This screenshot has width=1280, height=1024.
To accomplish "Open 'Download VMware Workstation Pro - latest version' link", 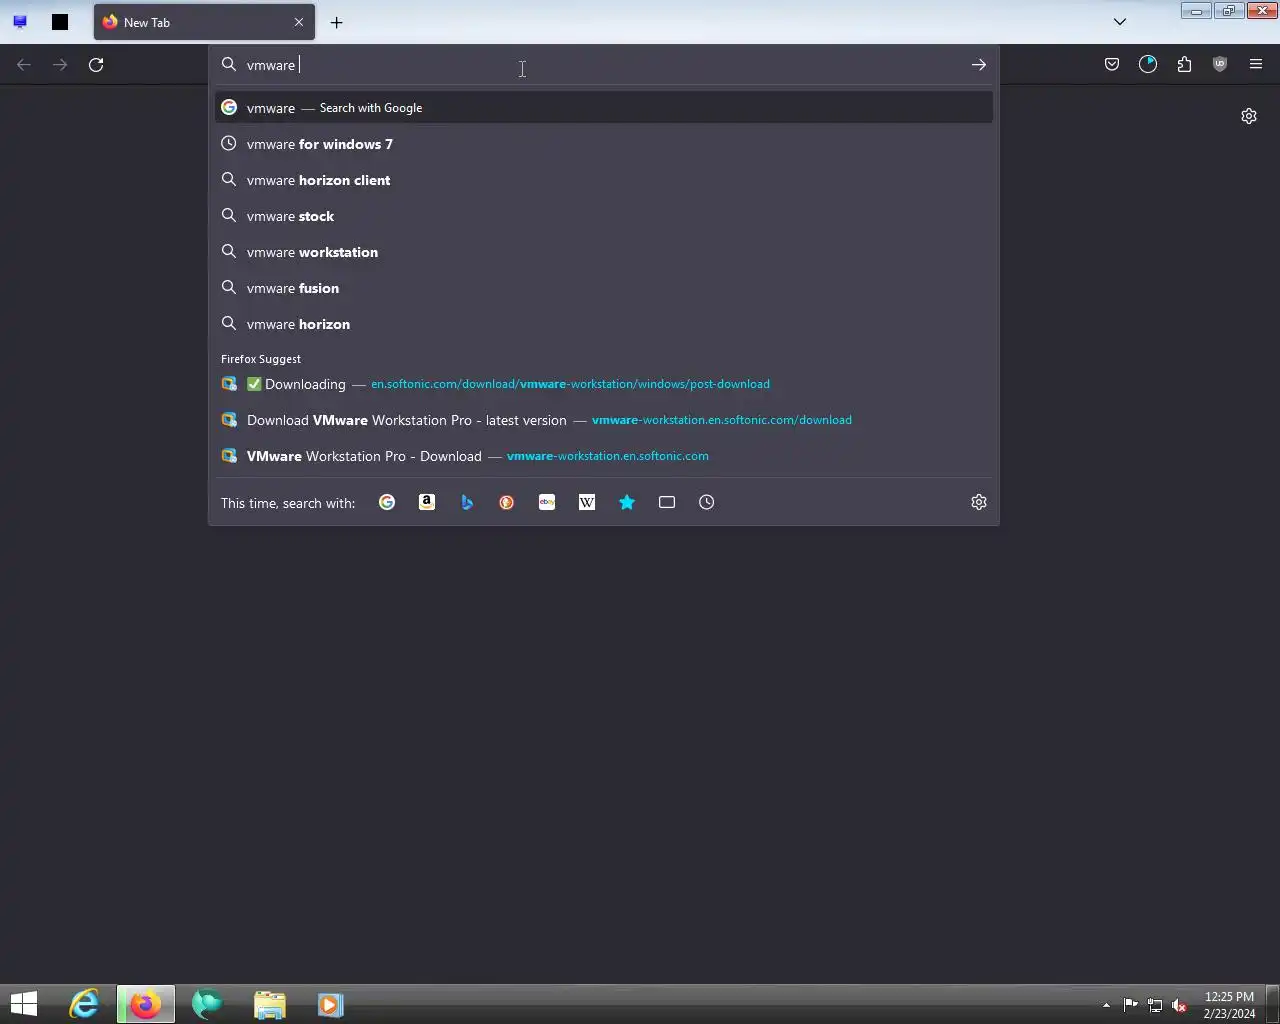I will (x=604, y=420).
